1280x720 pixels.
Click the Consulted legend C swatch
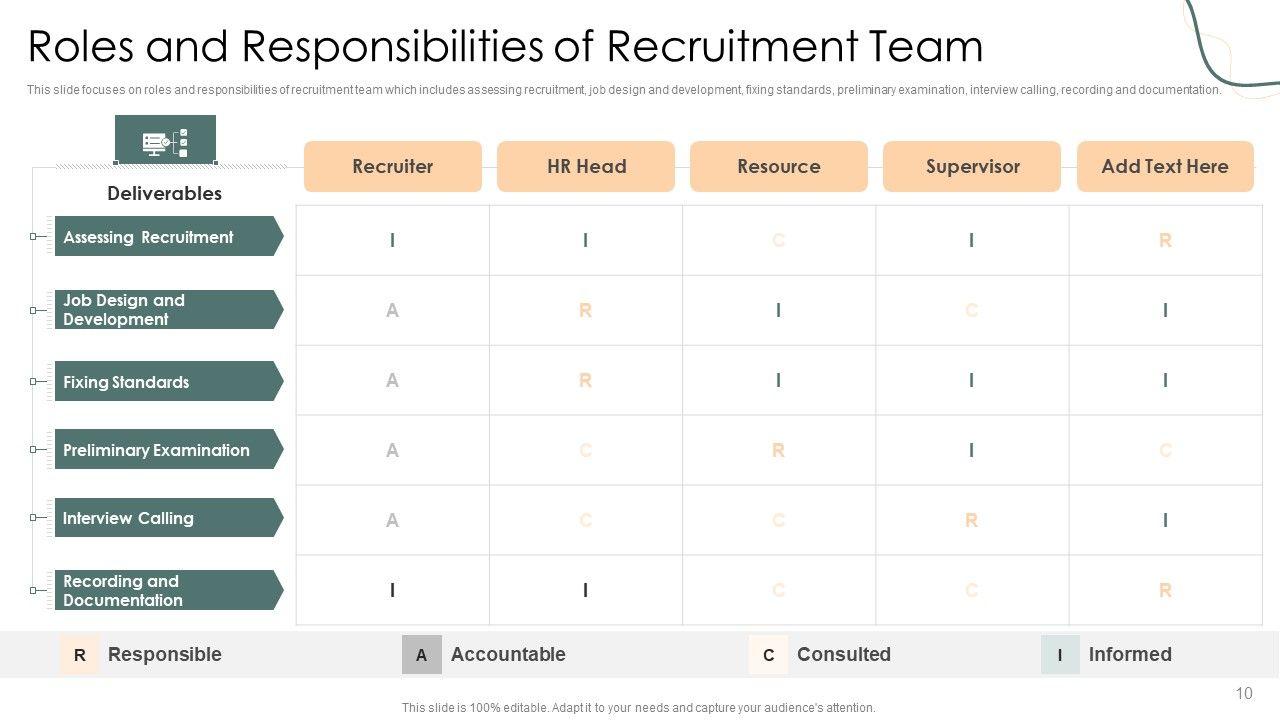coord(768,655)
